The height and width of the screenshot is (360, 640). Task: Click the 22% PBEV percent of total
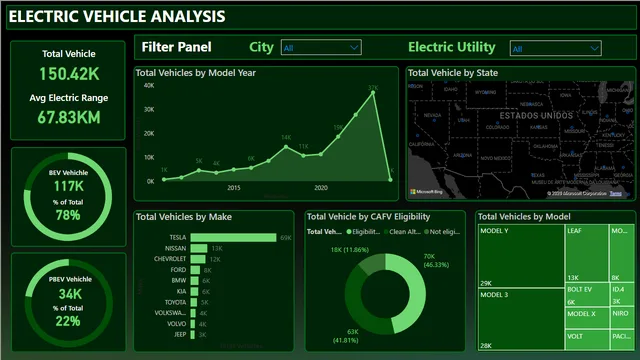(68, 321)
